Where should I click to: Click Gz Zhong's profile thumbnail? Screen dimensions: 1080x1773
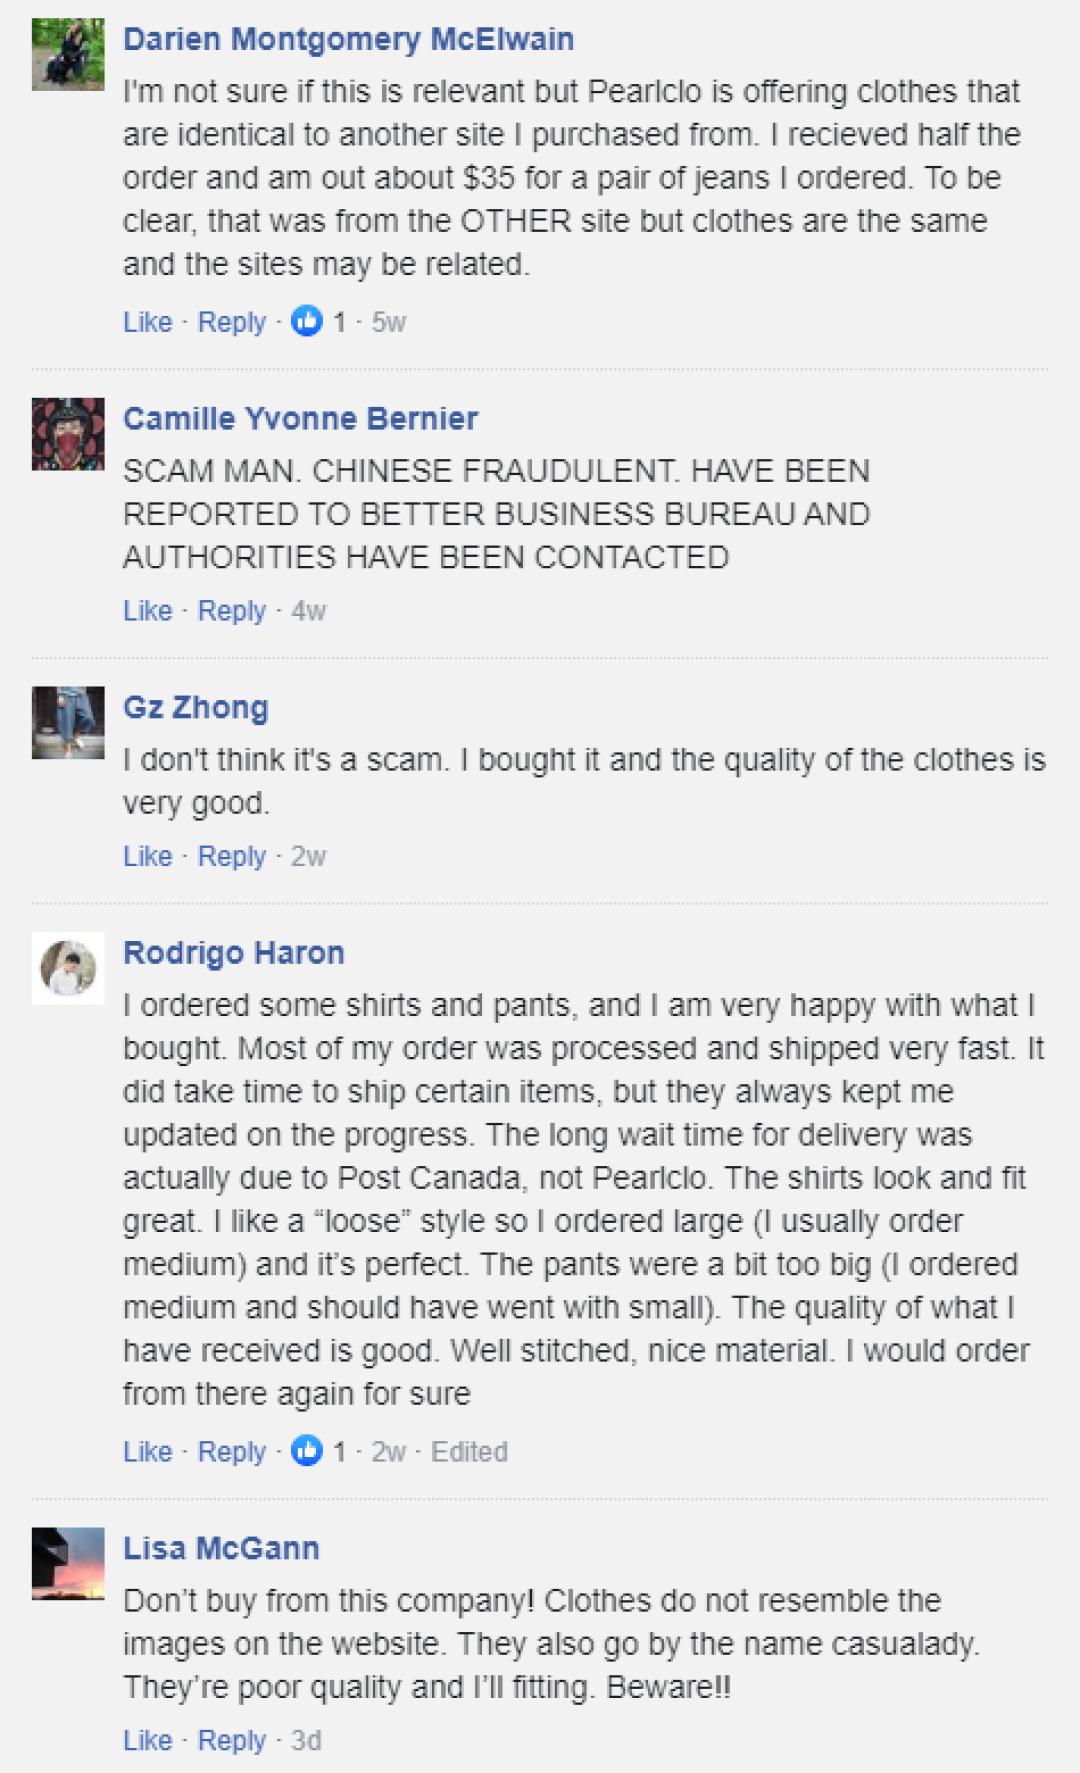pos(68,722)
